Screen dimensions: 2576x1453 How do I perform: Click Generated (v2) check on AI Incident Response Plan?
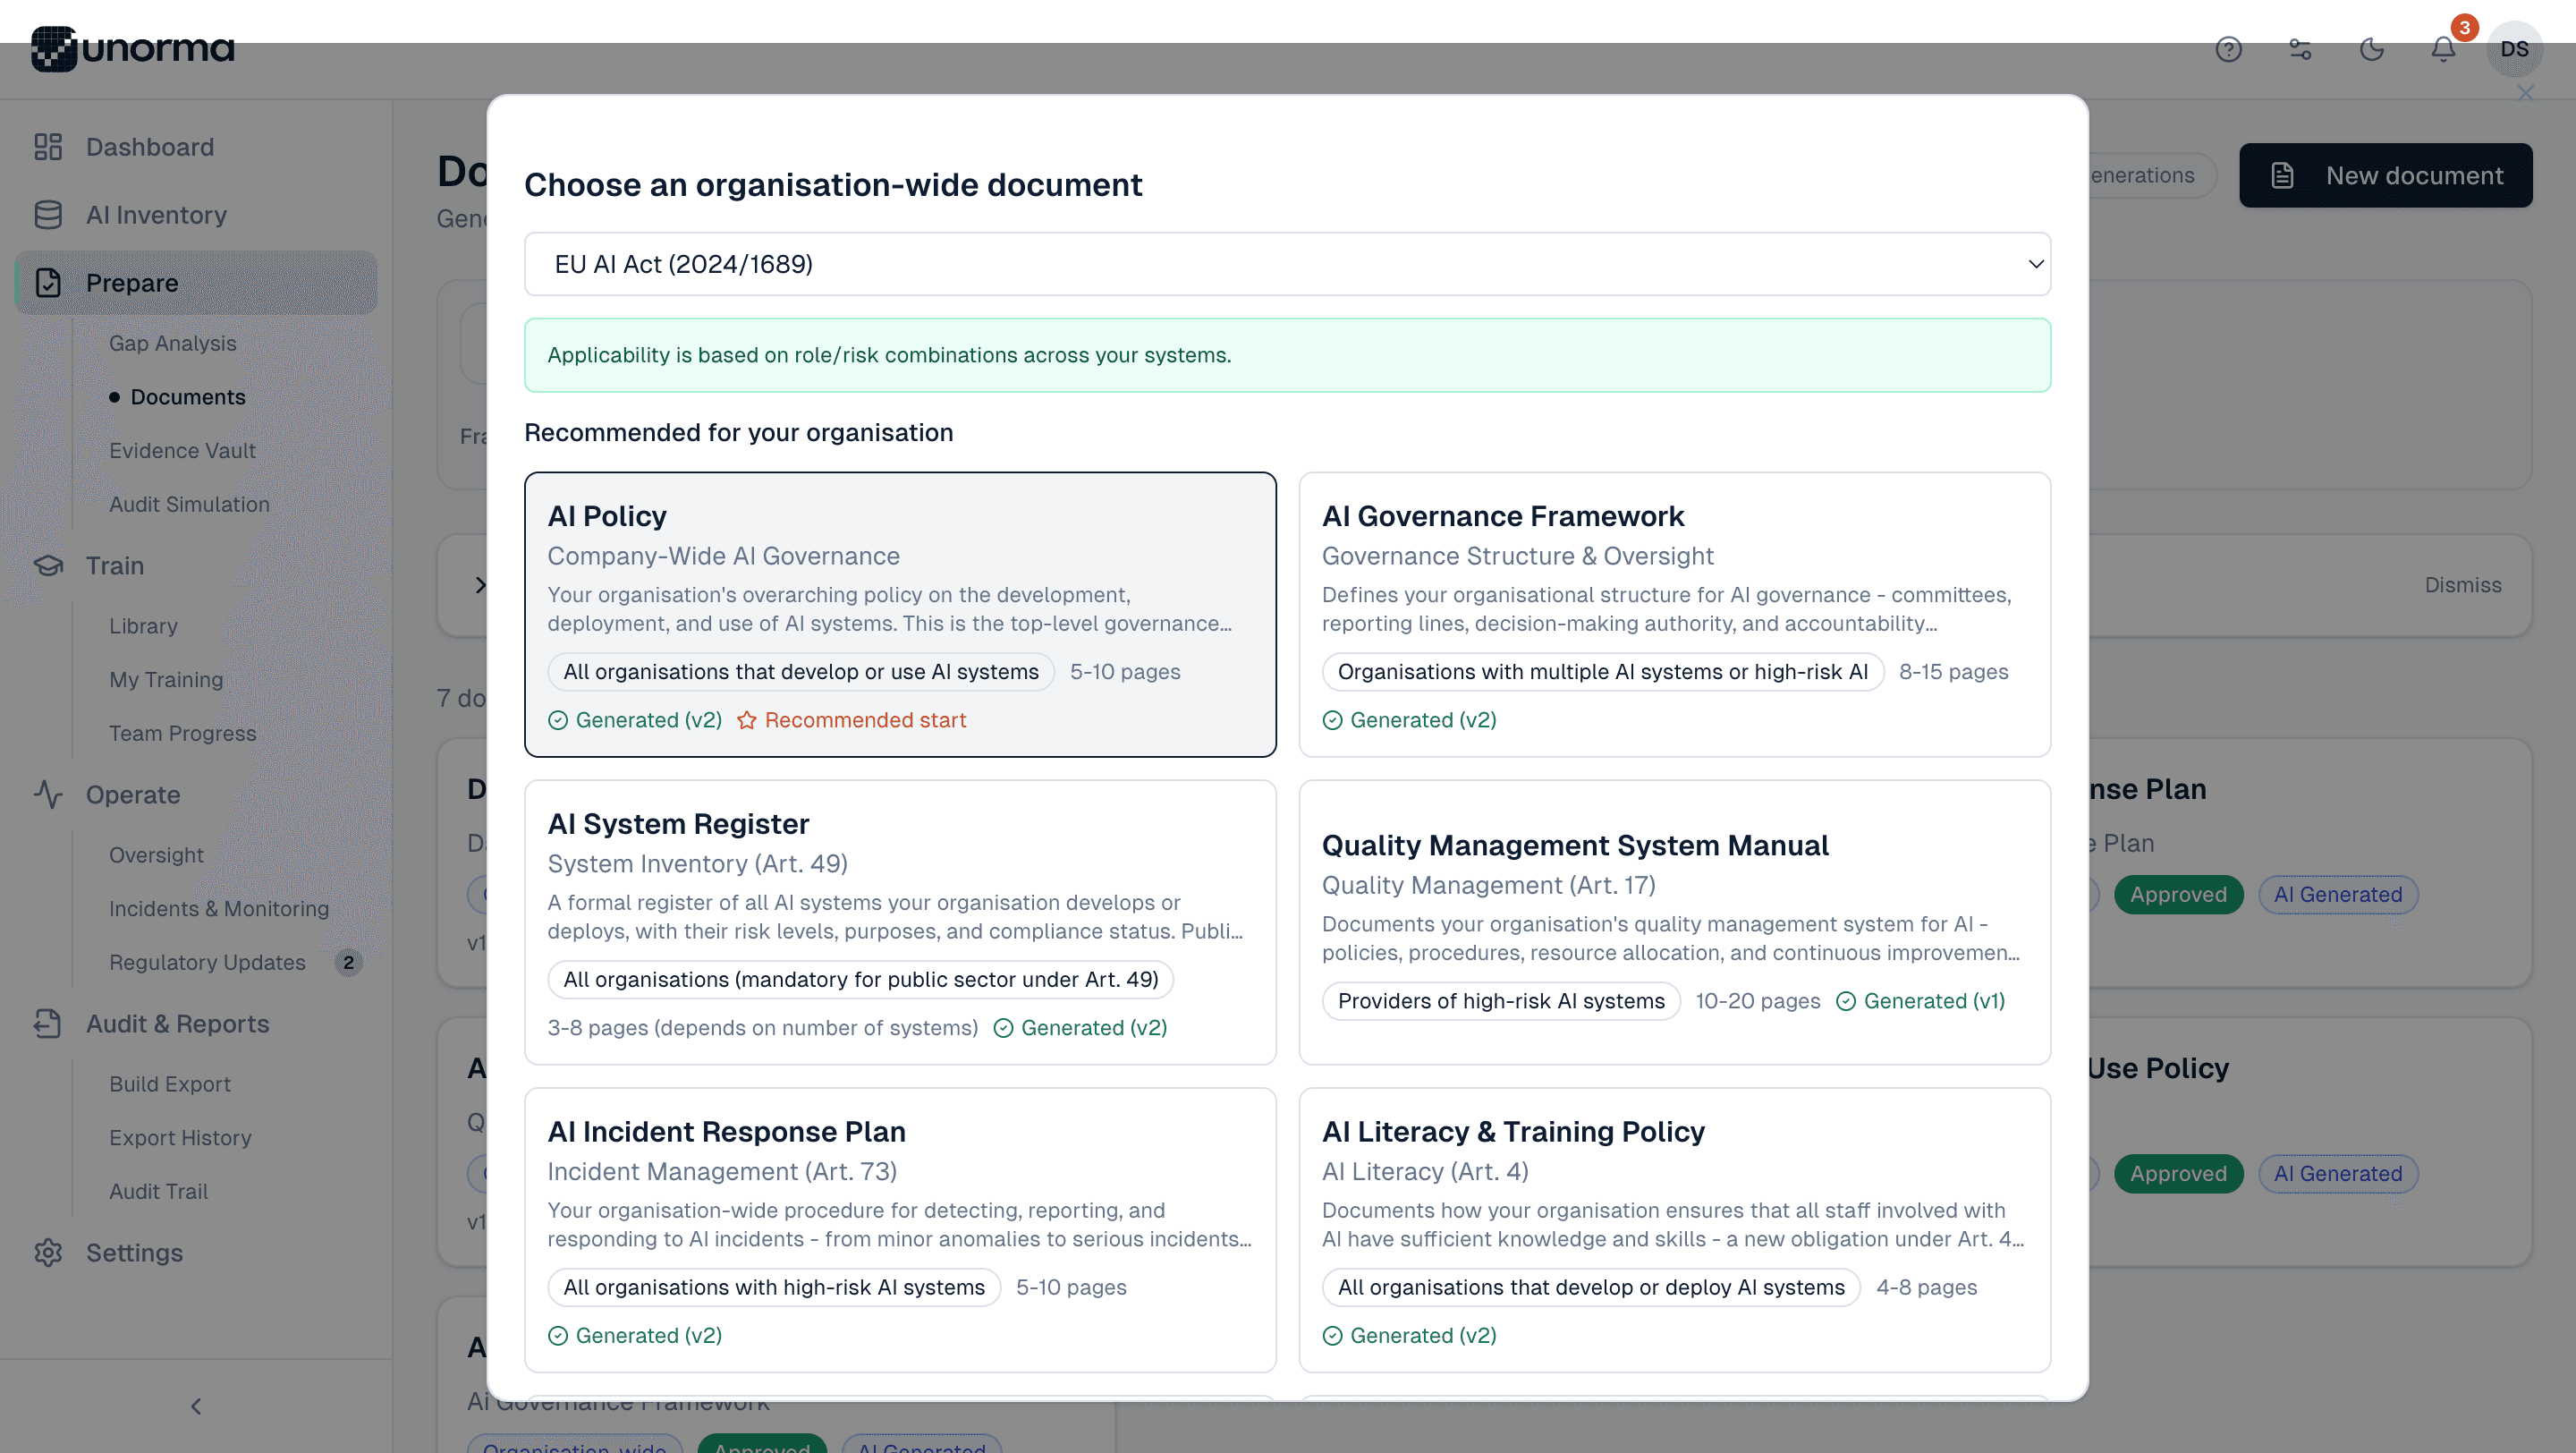(x=558, y=1337)
